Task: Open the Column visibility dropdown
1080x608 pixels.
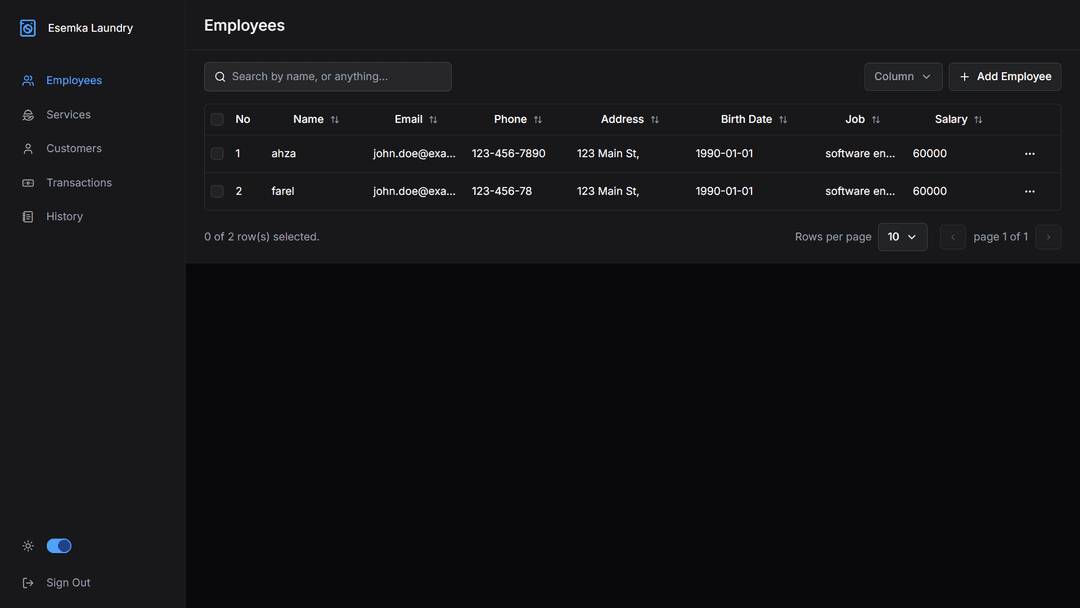Action: pyautogui.click(x=902, y=77)
